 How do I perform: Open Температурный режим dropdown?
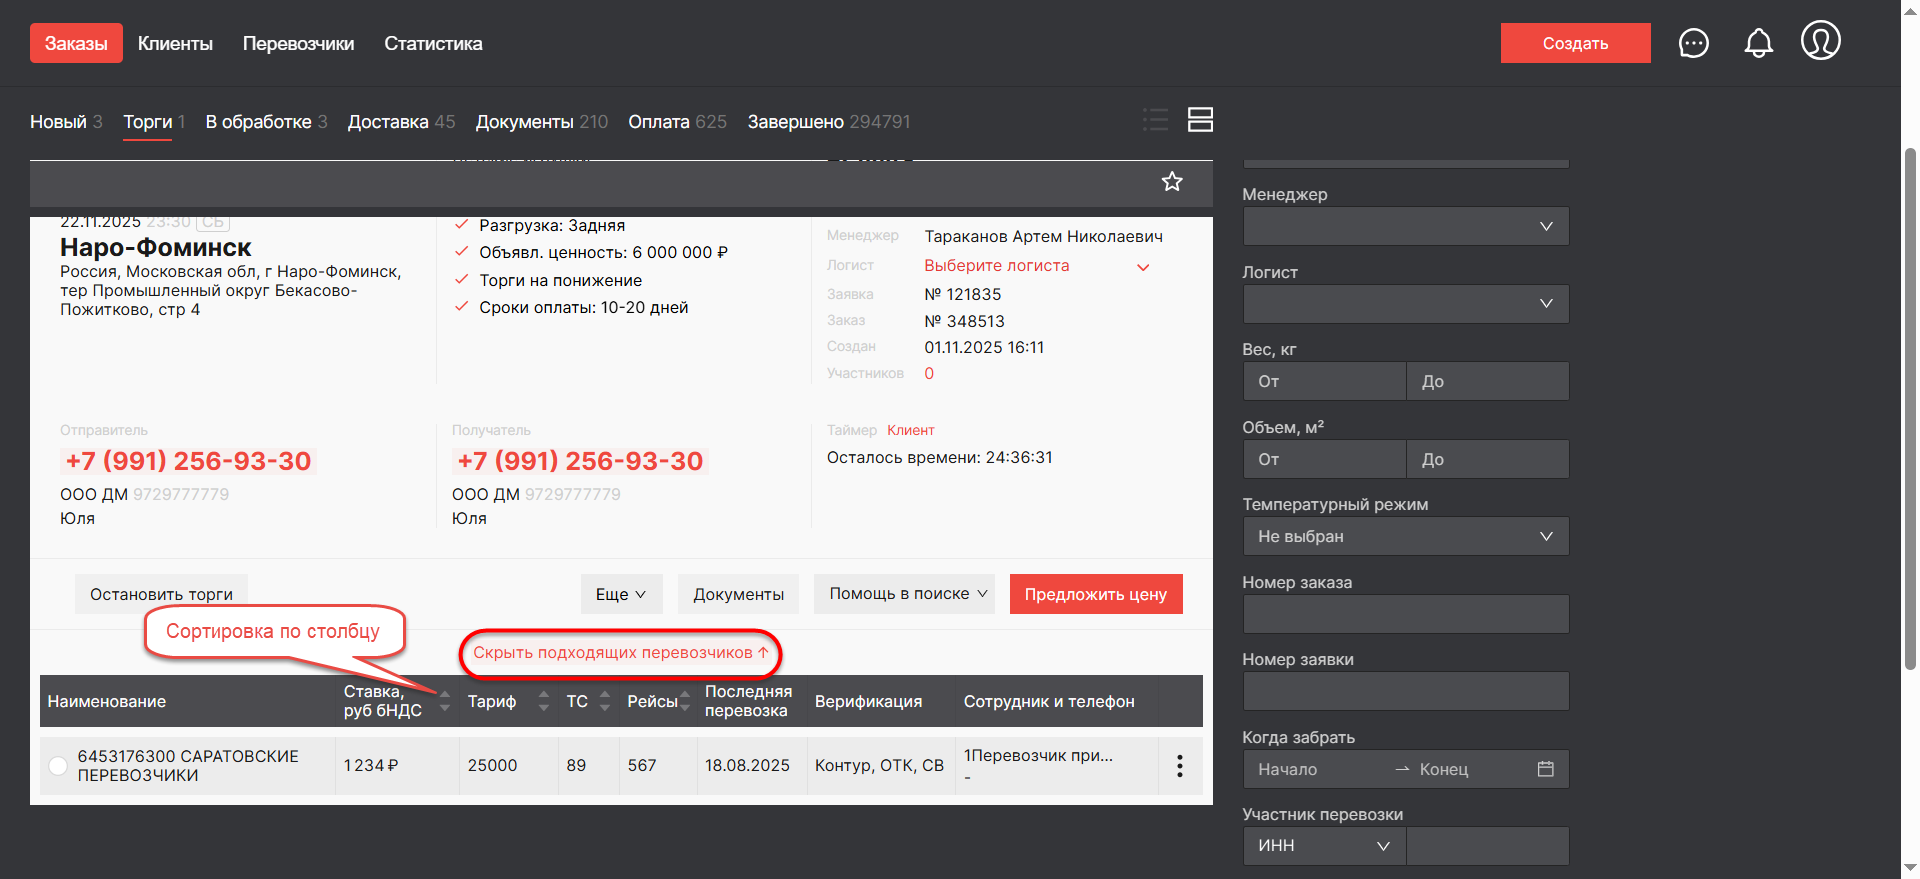pos(1405,537)
